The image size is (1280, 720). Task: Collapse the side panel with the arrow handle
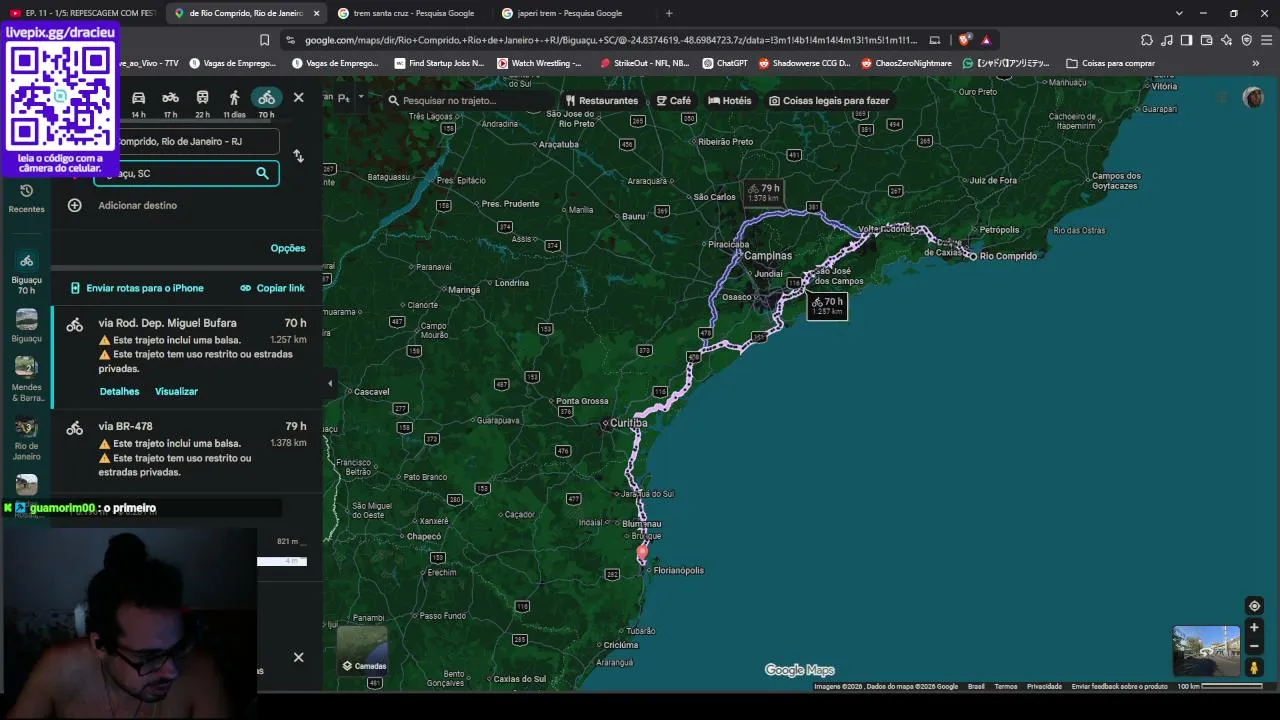(x=330, y=383)
